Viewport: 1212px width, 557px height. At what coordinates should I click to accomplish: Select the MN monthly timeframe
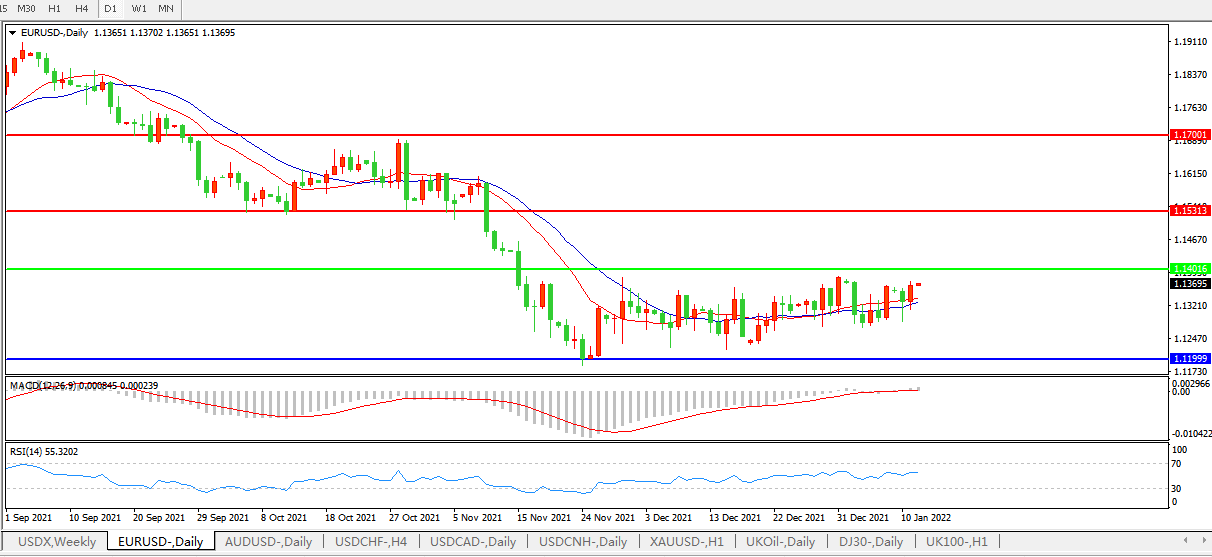pyautogui.click(x=166, y=8)
